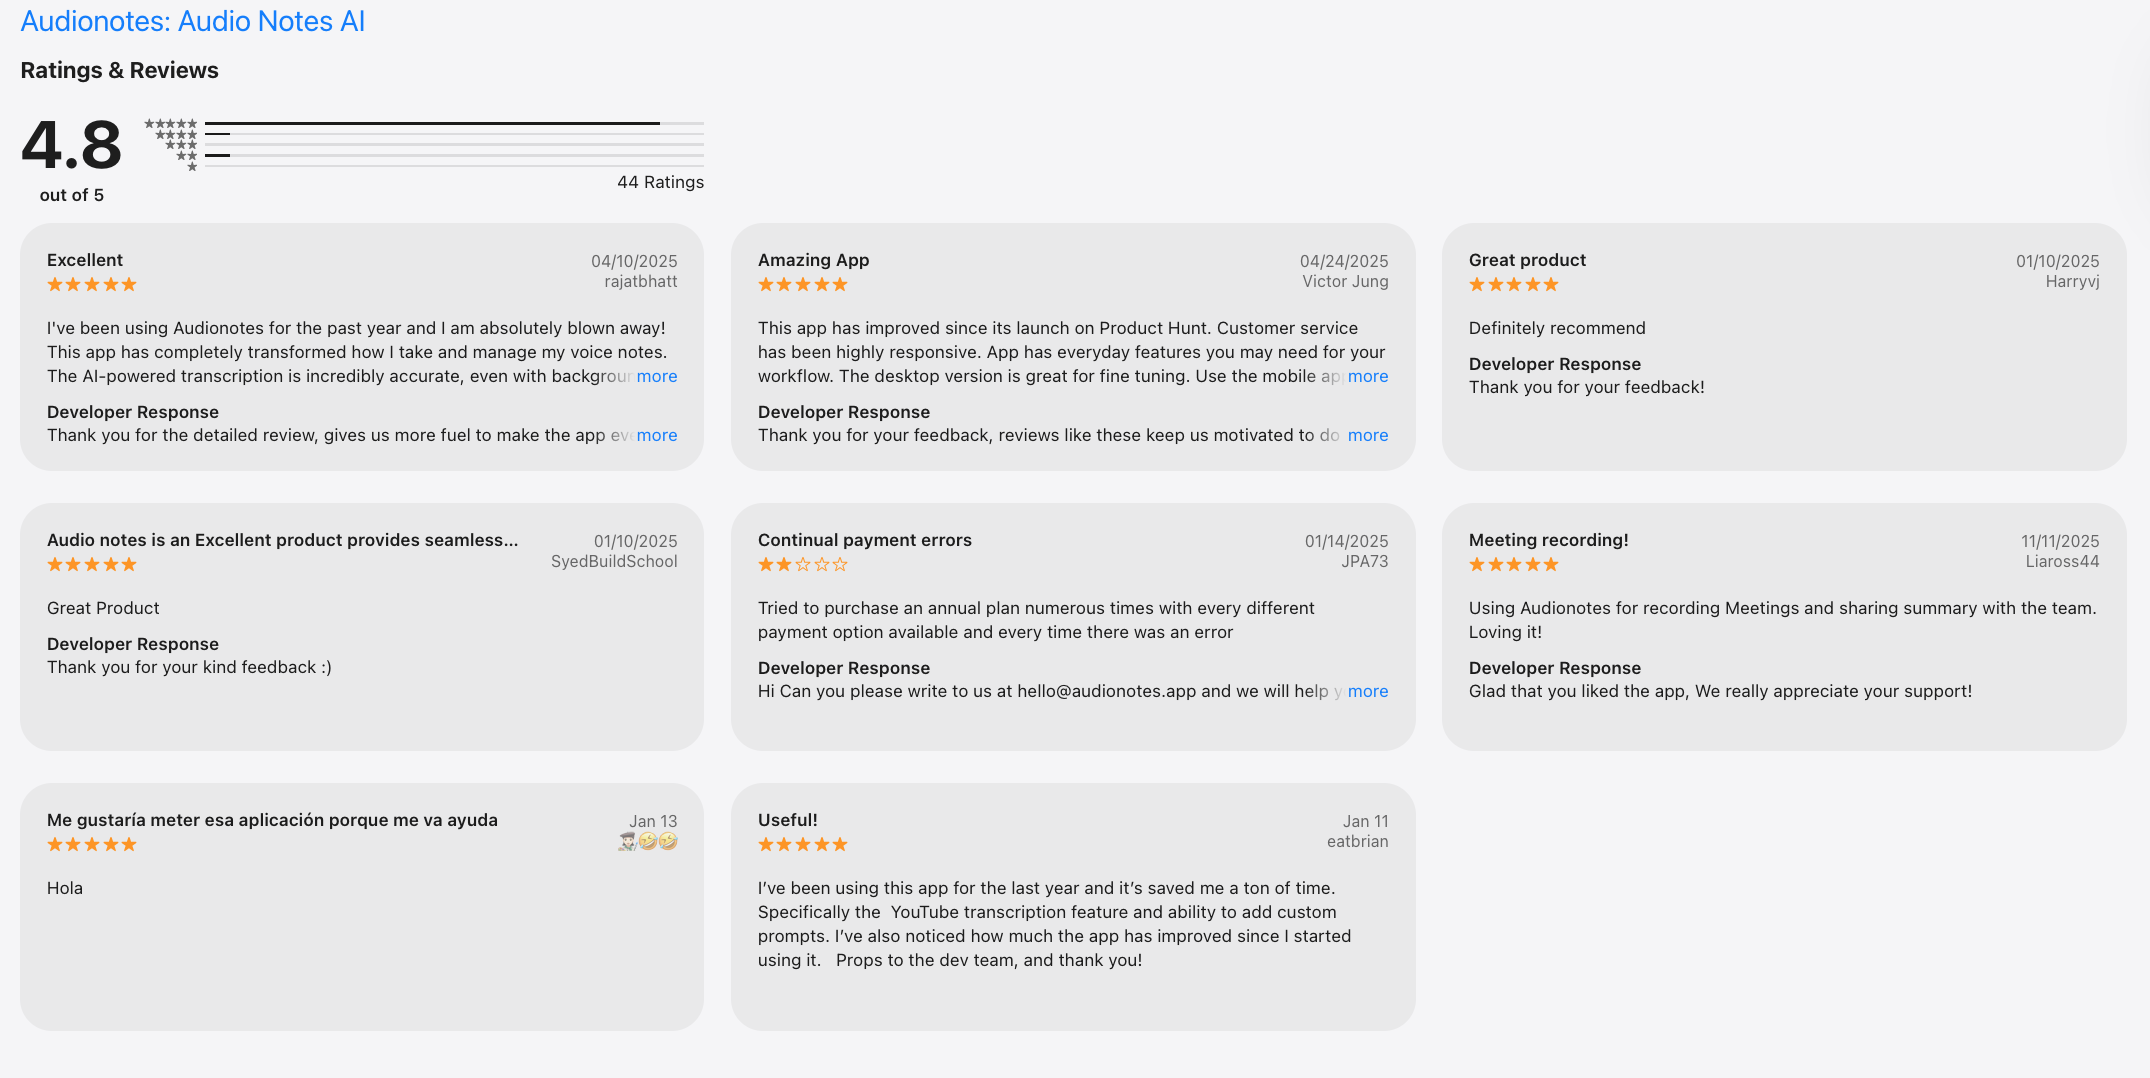Expand the Amazing App review text
Viewport: 2150px width, 1078px height.
click(x=1368, y=376)
